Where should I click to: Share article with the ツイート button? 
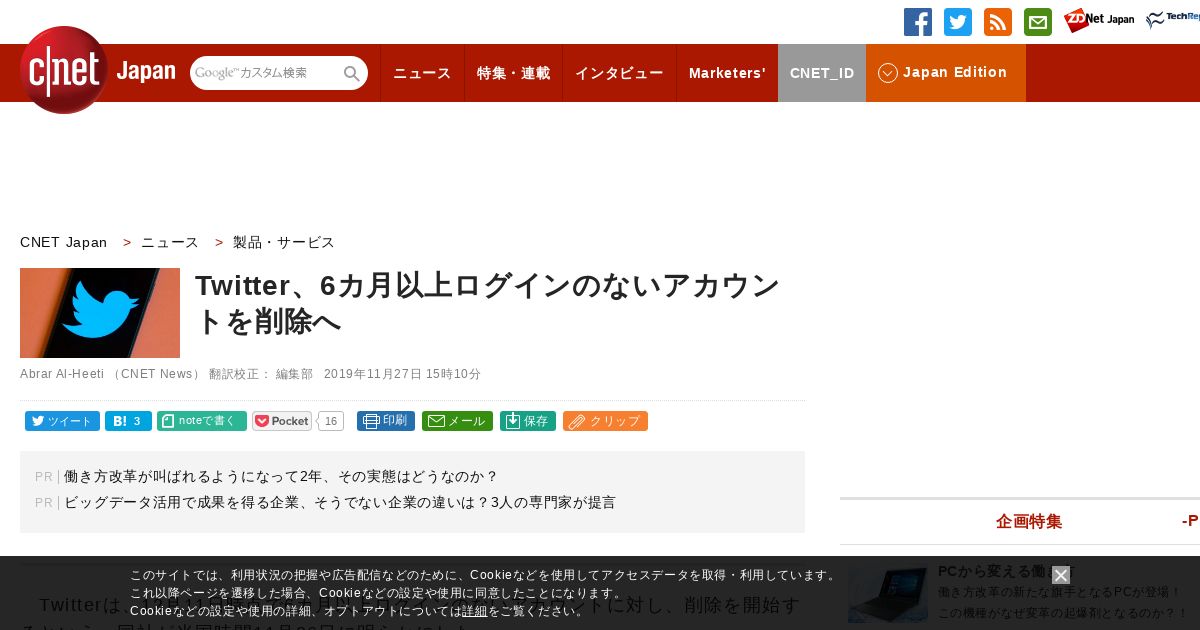pos(62,421)
